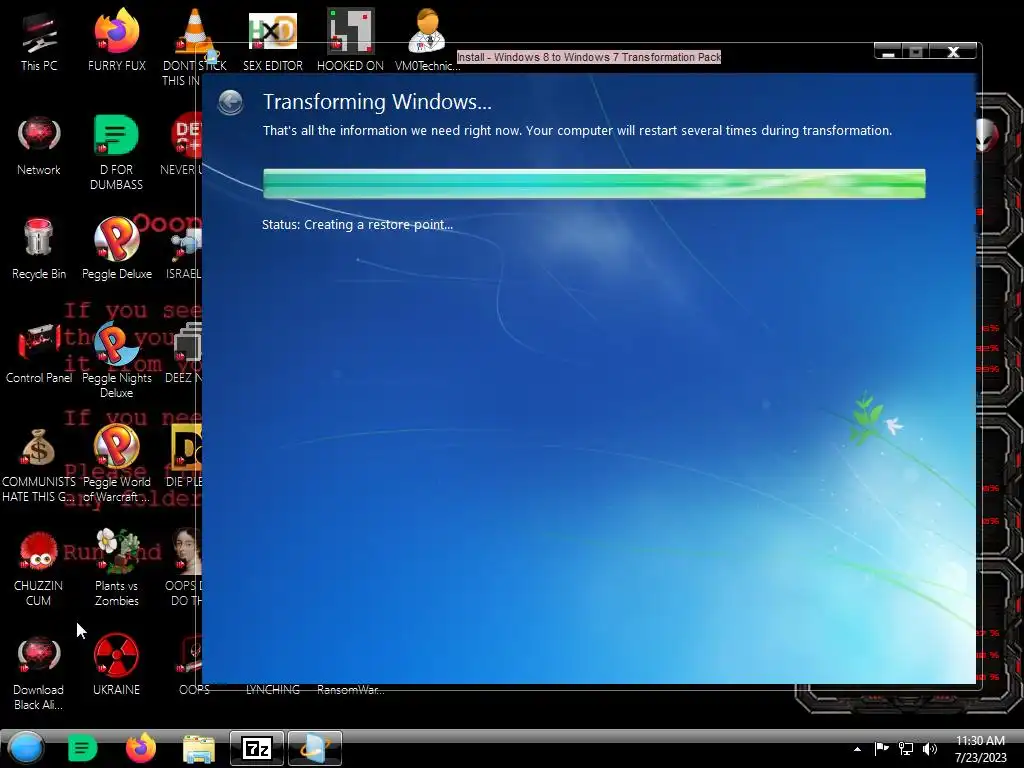
Task: Open the NEVER red desktop icon
Action: [x=182, y=146]
